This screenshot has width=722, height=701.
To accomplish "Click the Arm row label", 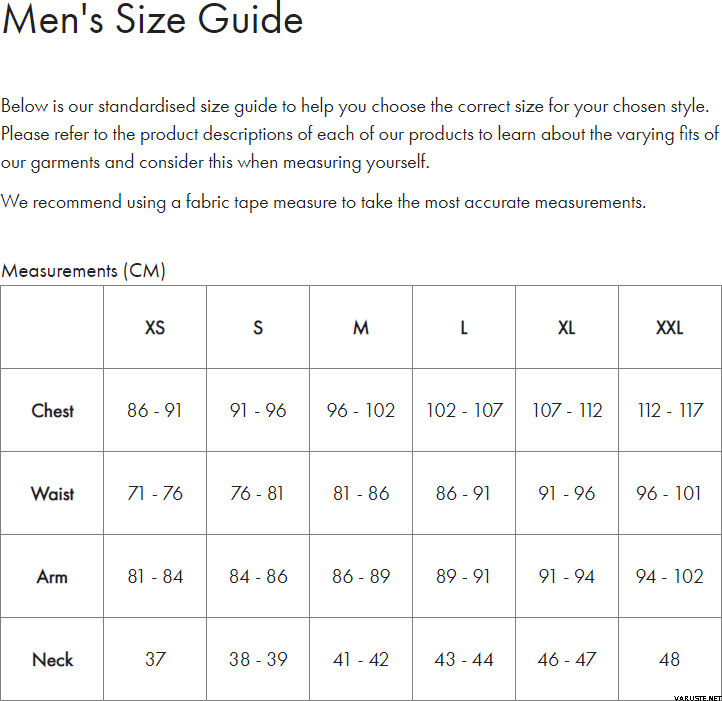I will [x=52, y=577].
